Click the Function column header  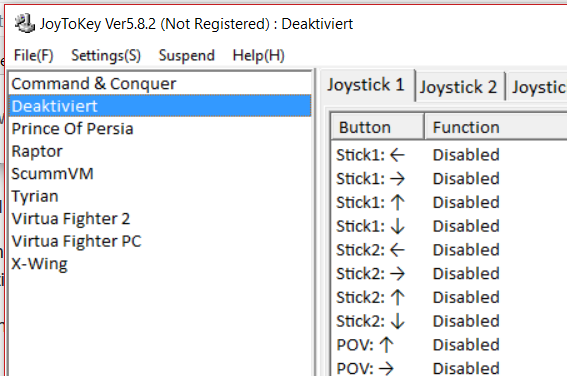(x=495, y=127)
